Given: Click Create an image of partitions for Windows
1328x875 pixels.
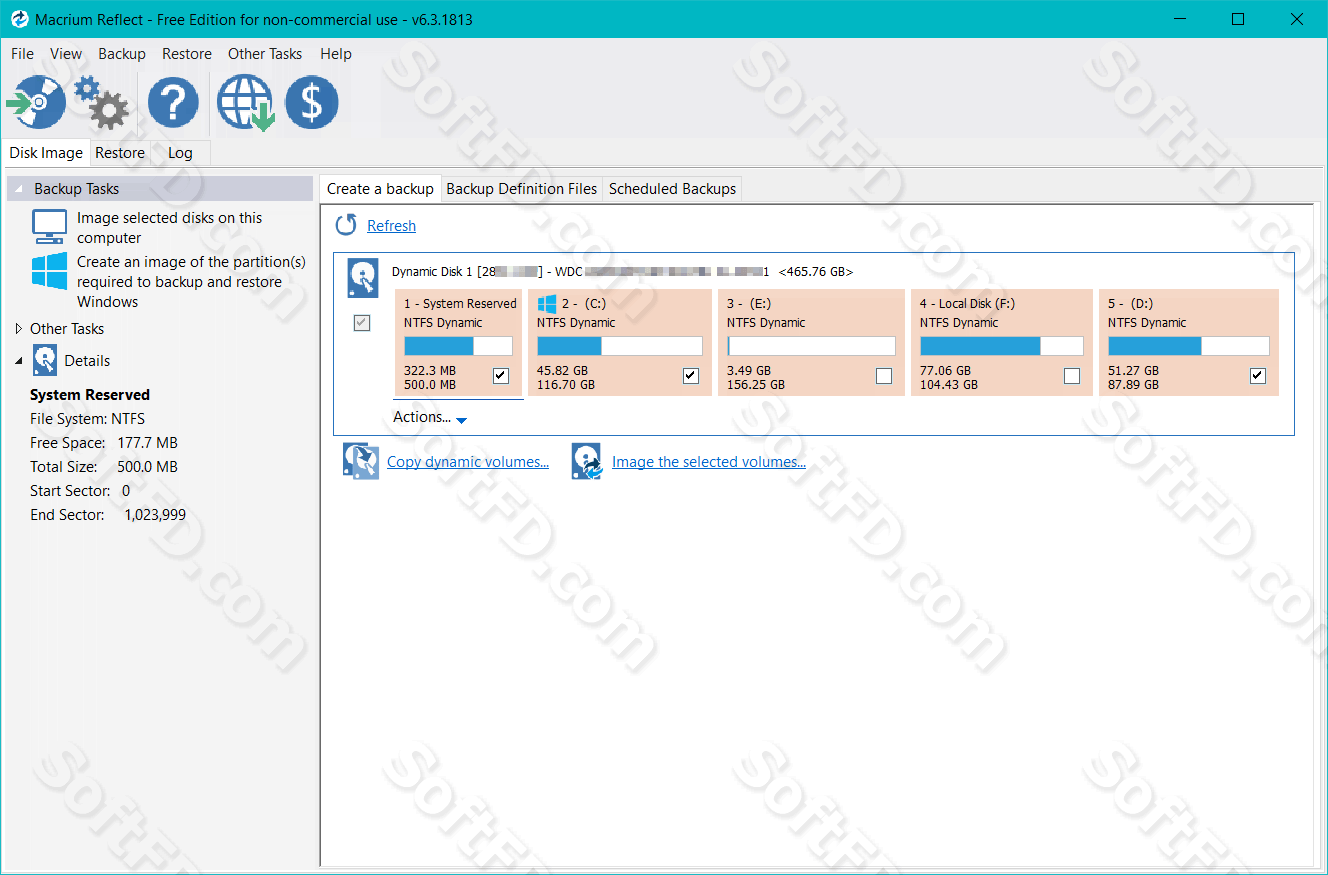Looking at the screenshot, I should click(x=191, y=282).
